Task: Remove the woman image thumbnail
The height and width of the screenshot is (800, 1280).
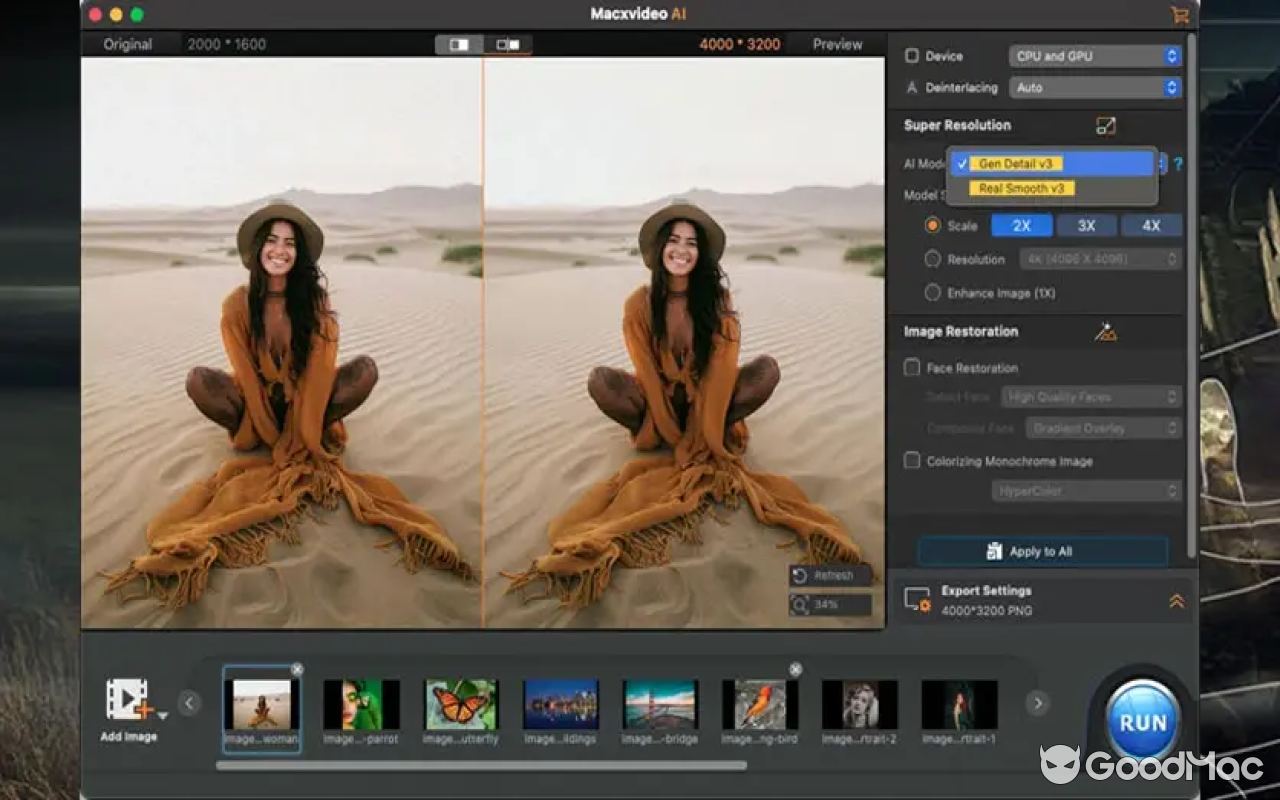Action: tap(297, 669)
